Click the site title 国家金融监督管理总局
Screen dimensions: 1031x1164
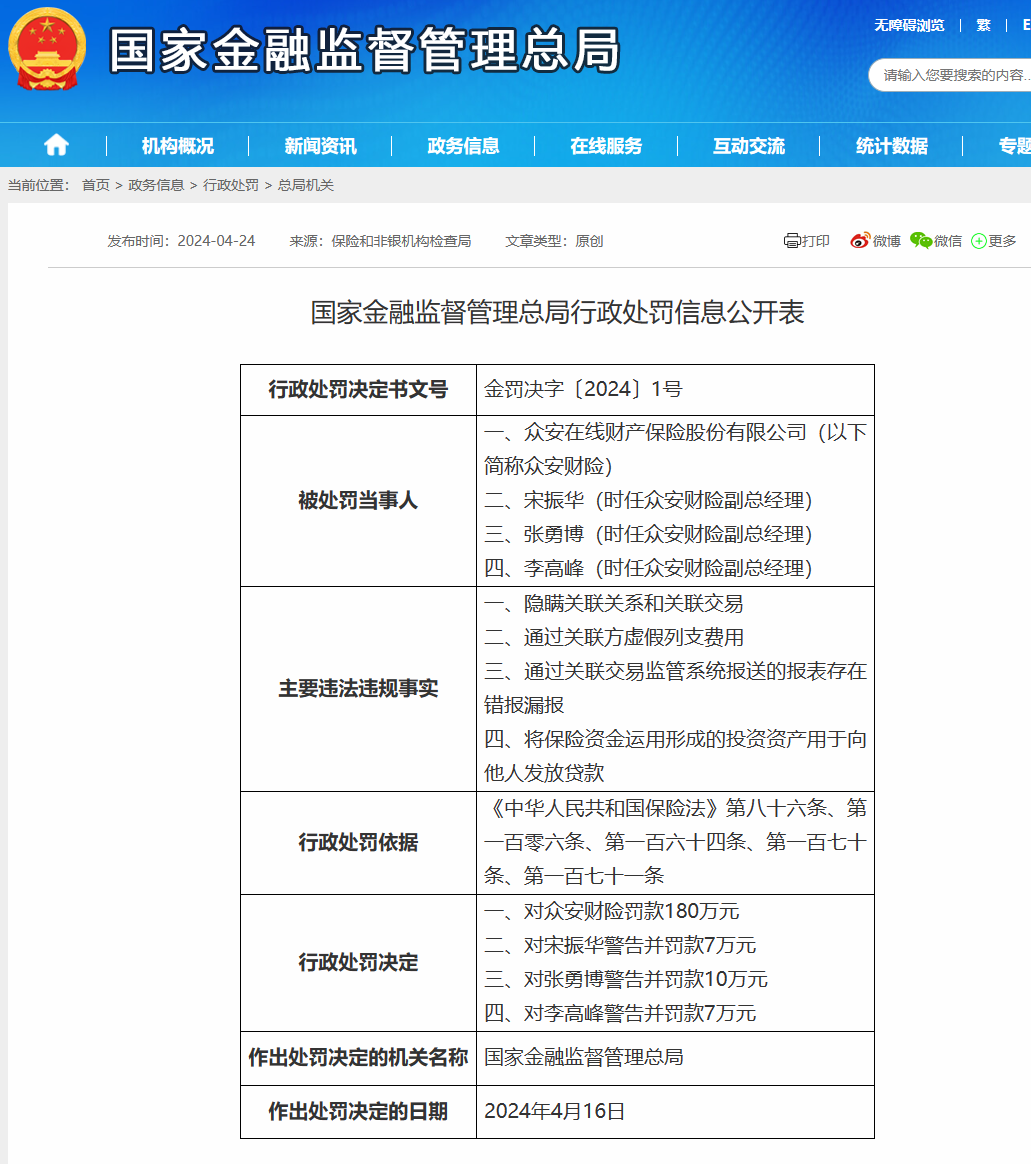[x=364, y=50]
